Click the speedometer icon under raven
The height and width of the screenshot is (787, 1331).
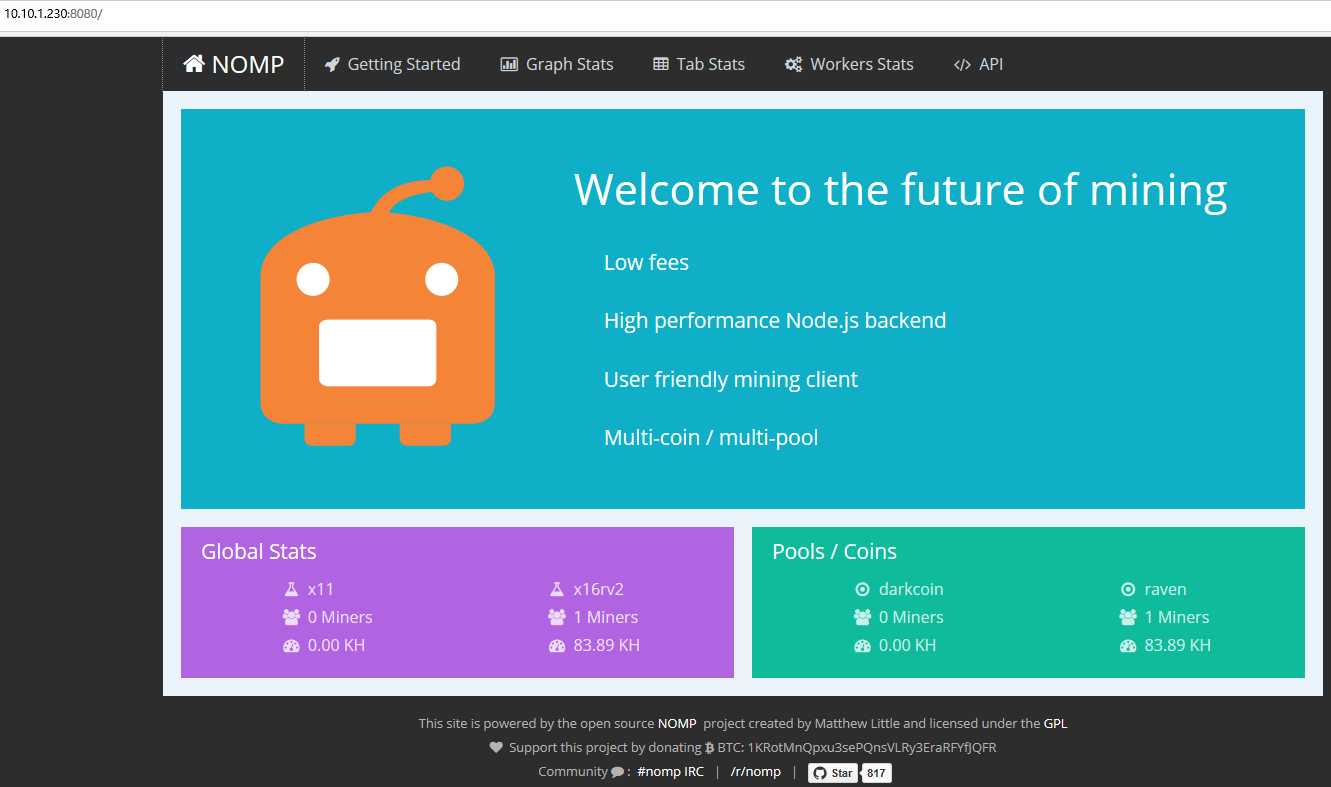1128,645
